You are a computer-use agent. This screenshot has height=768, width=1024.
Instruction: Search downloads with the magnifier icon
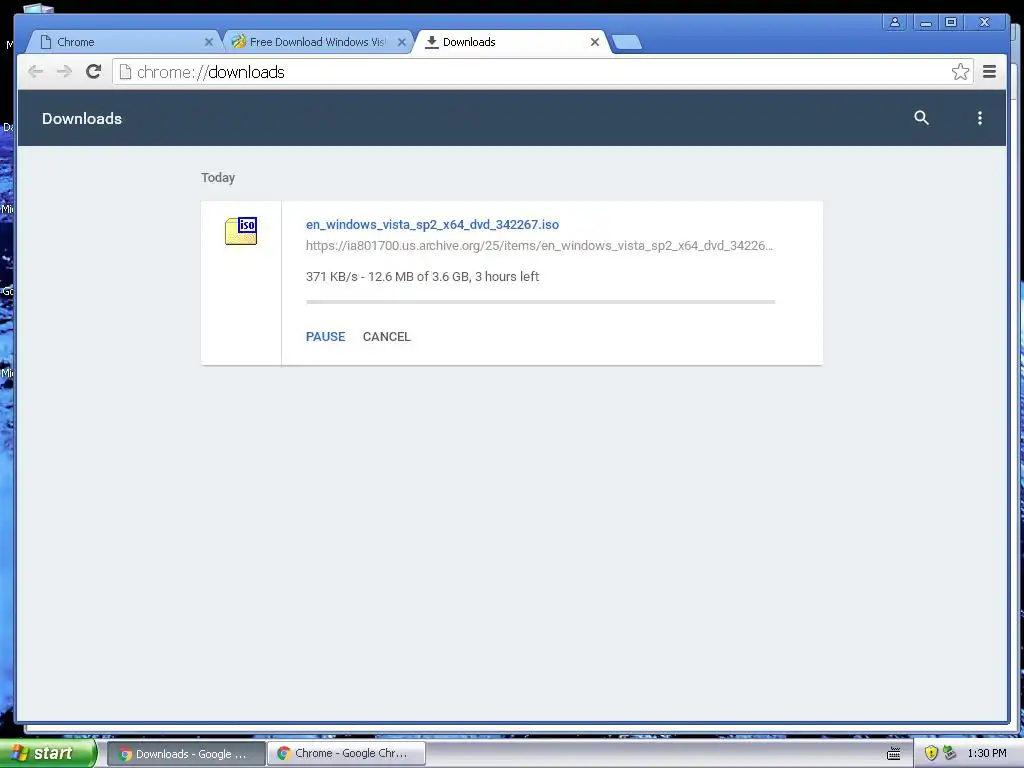[921, 118]
